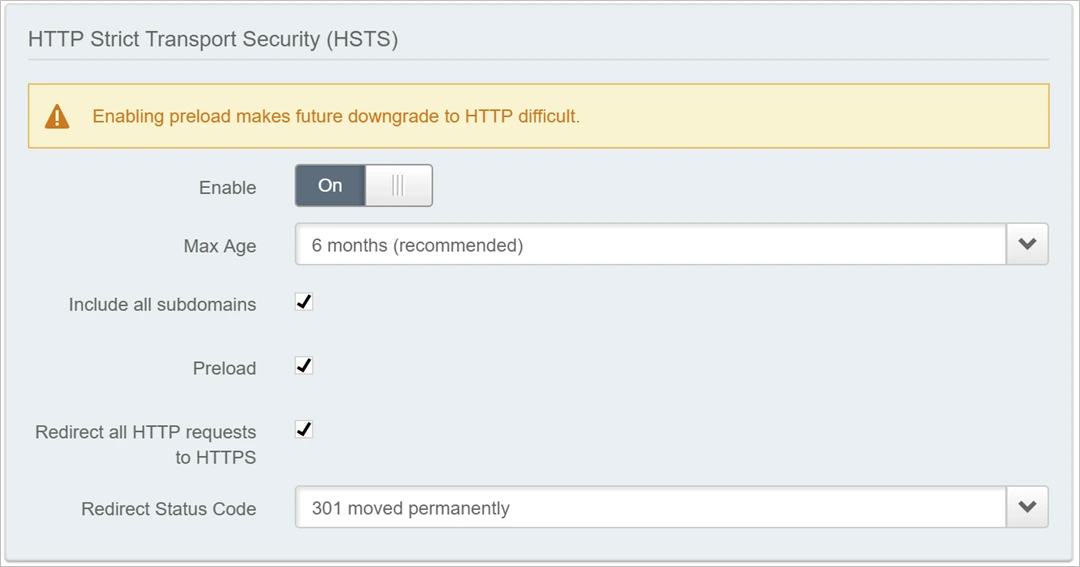Click the "Redirect Status Code" label

pos(168,509)
